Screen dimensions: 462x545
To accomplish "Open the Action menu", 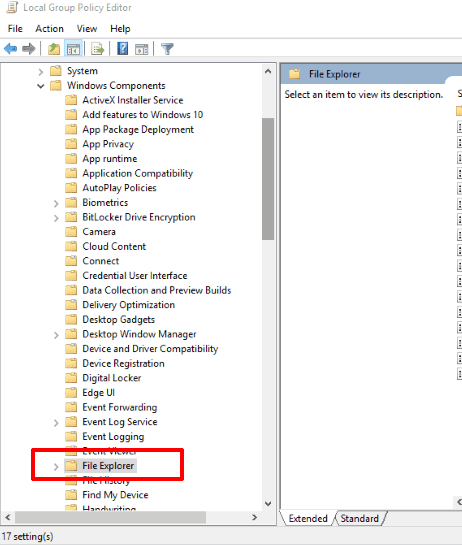I will [49, 29].
